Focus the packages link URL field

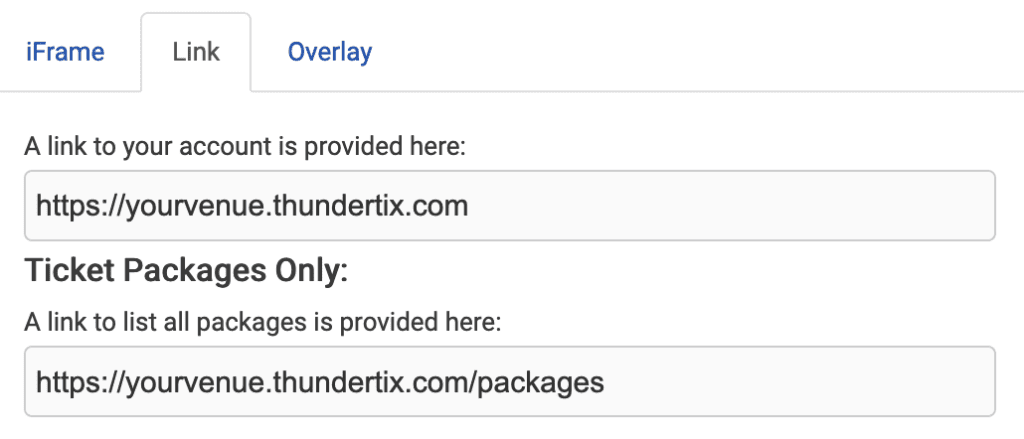tap(509, 381)
